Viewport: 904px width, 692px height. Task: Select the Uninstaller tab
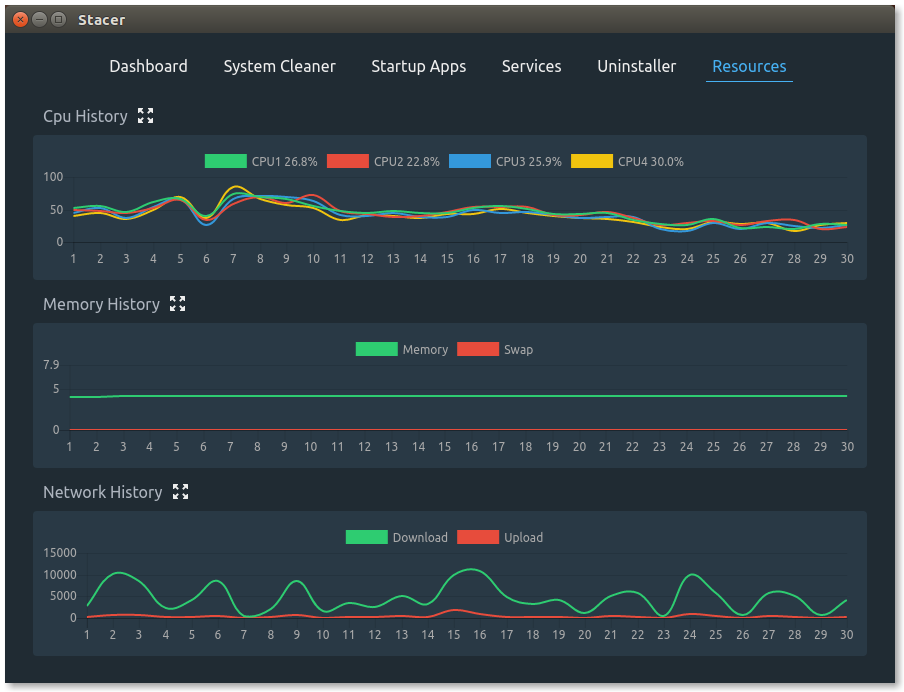pos(636,66)
